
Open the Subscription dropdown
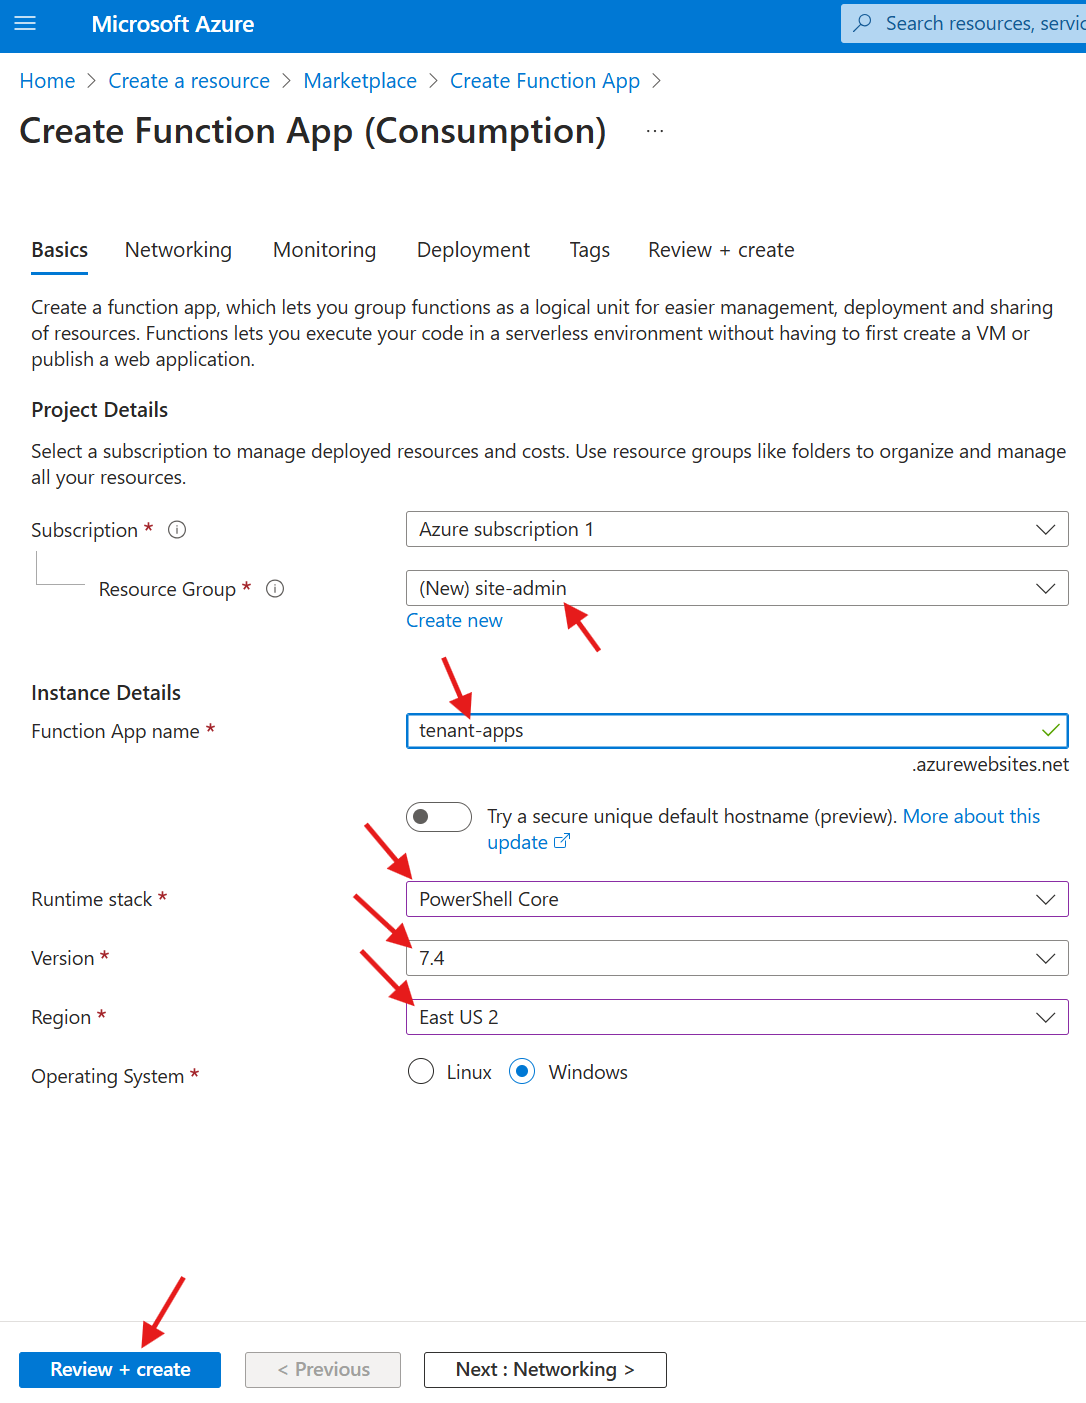[1045, 529]
